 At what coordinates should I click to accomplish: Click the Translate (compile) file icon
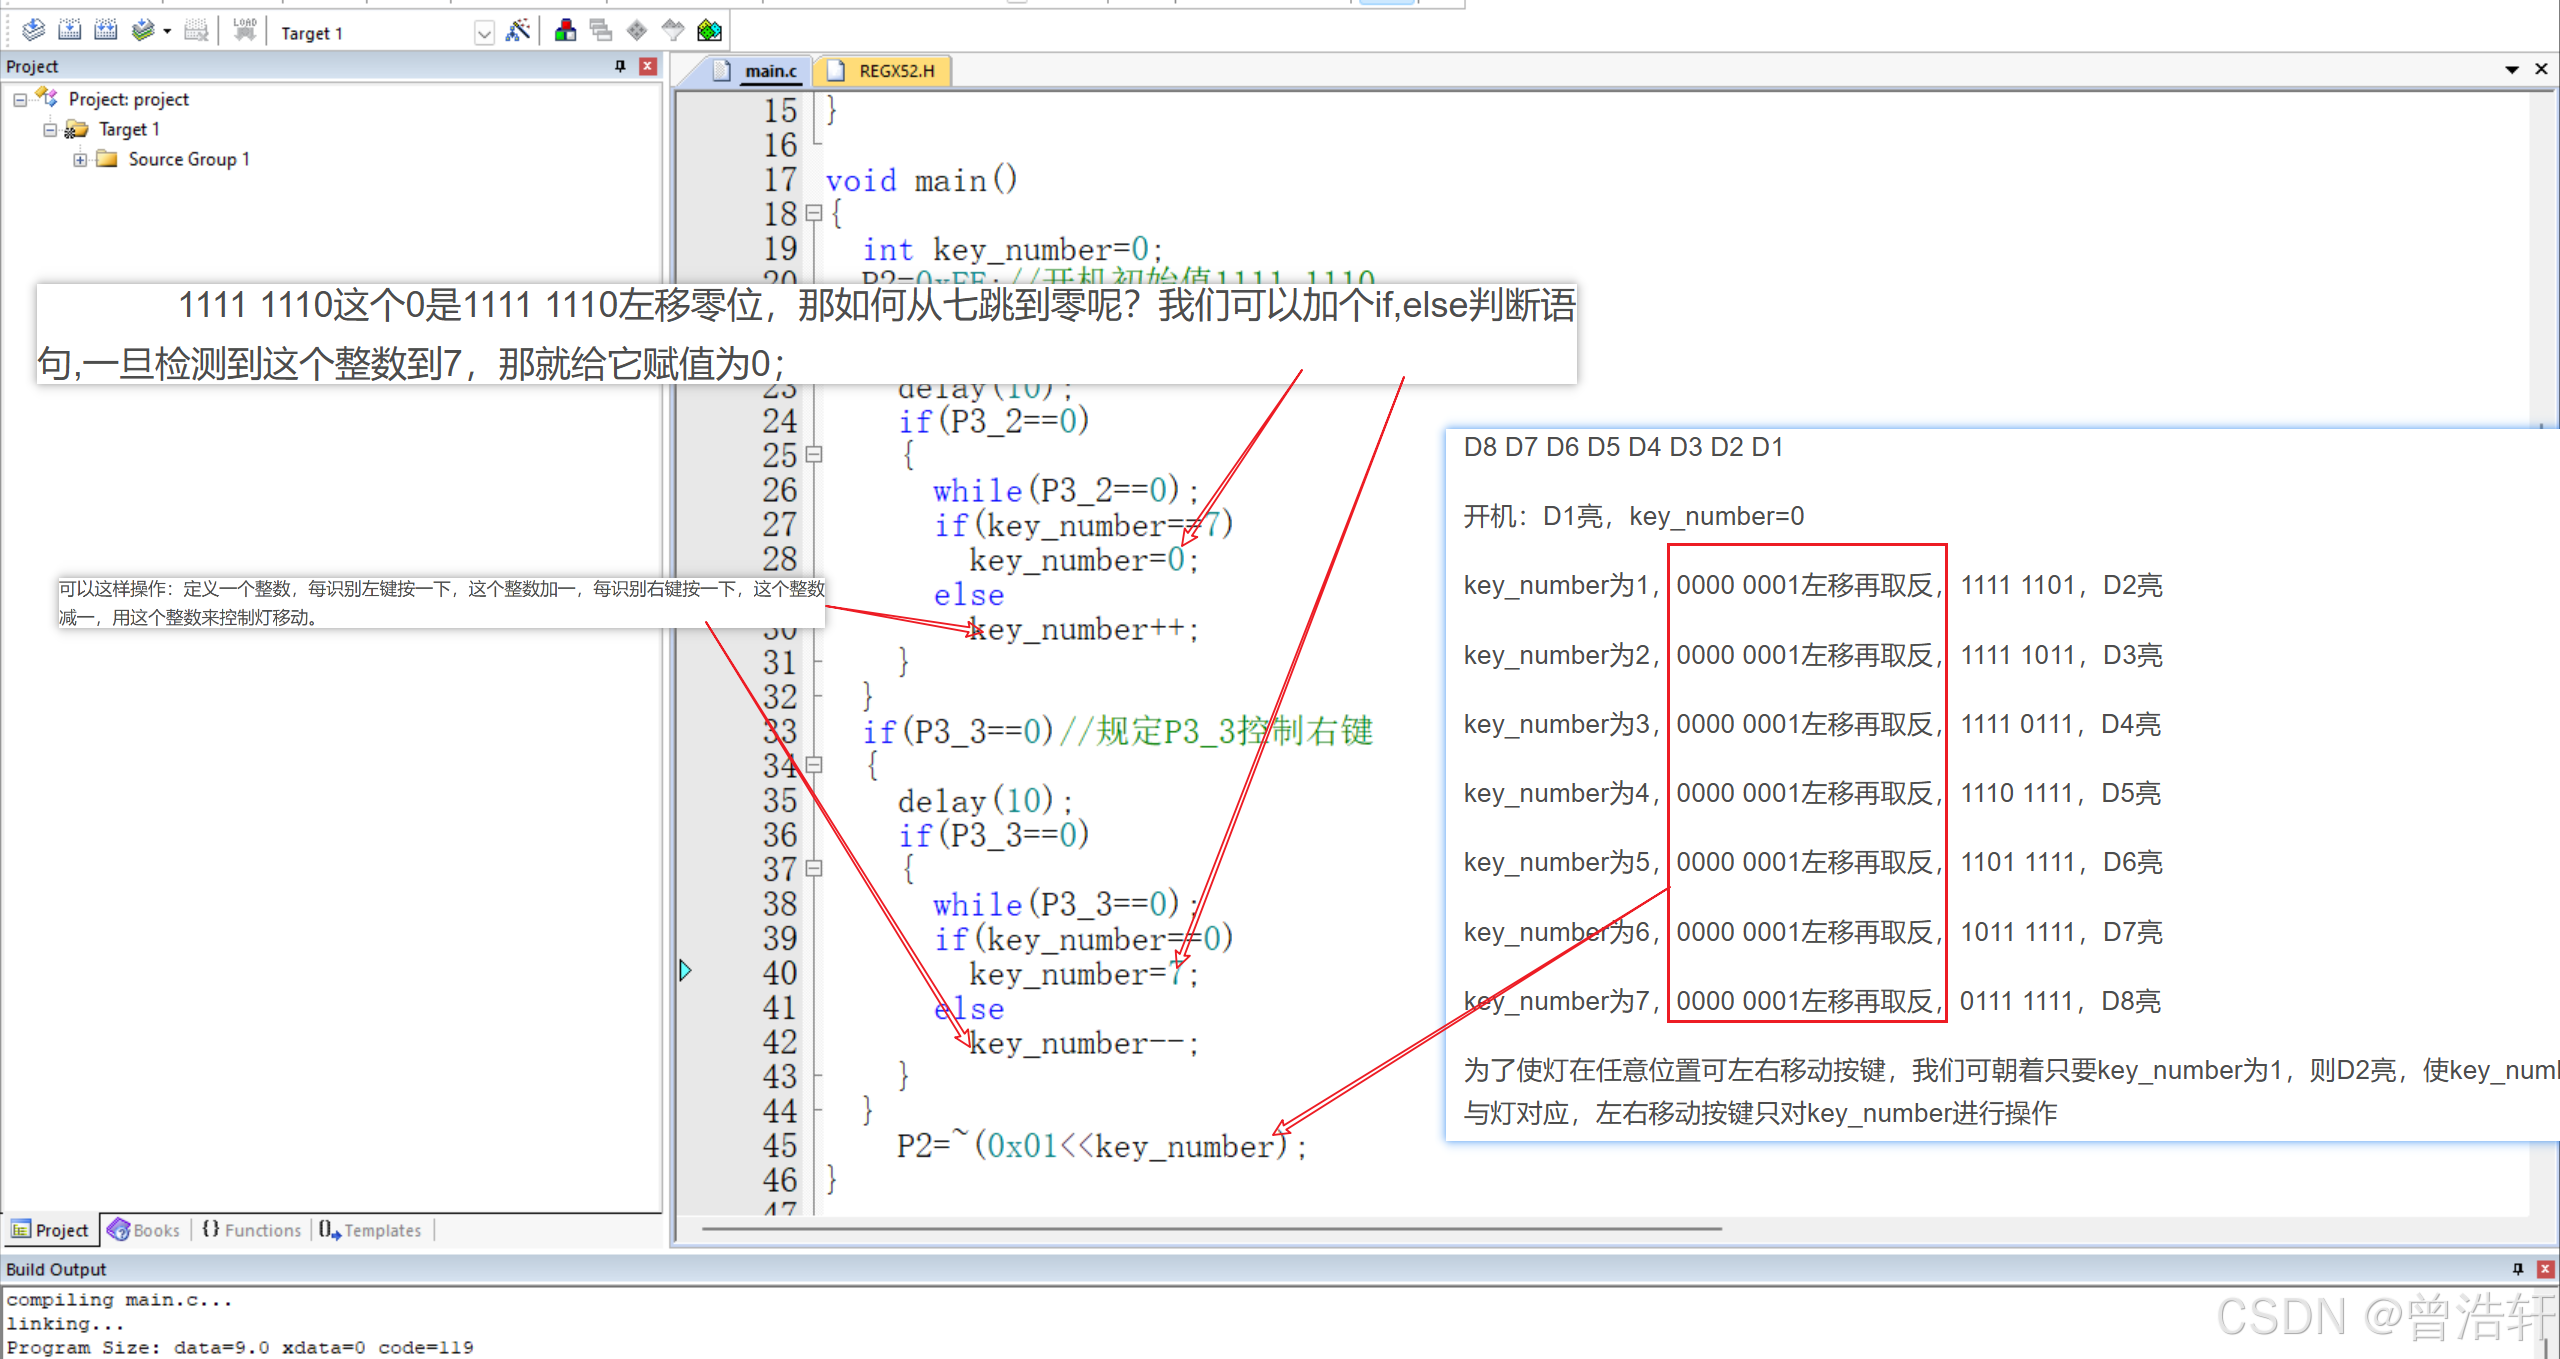point(33,31)
